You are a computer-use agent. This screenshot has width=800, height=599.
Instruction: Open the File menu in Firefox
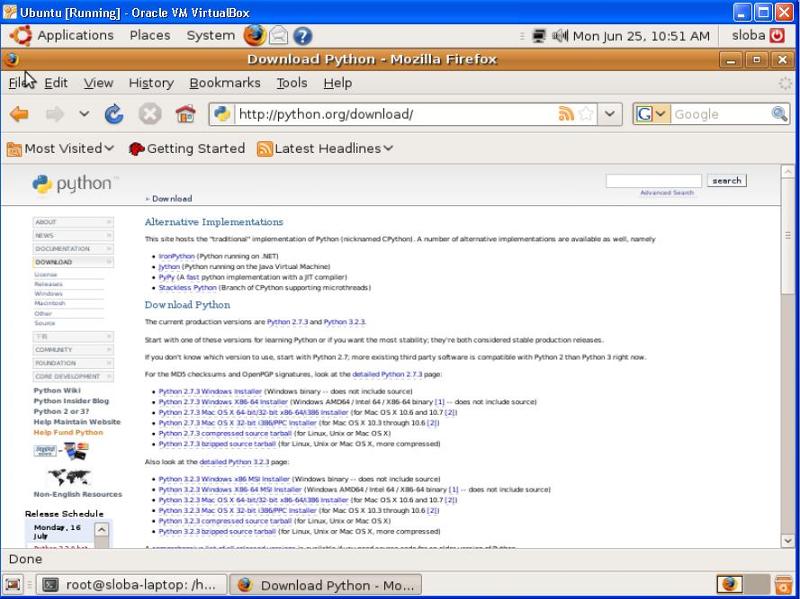[x=20, y=83]
